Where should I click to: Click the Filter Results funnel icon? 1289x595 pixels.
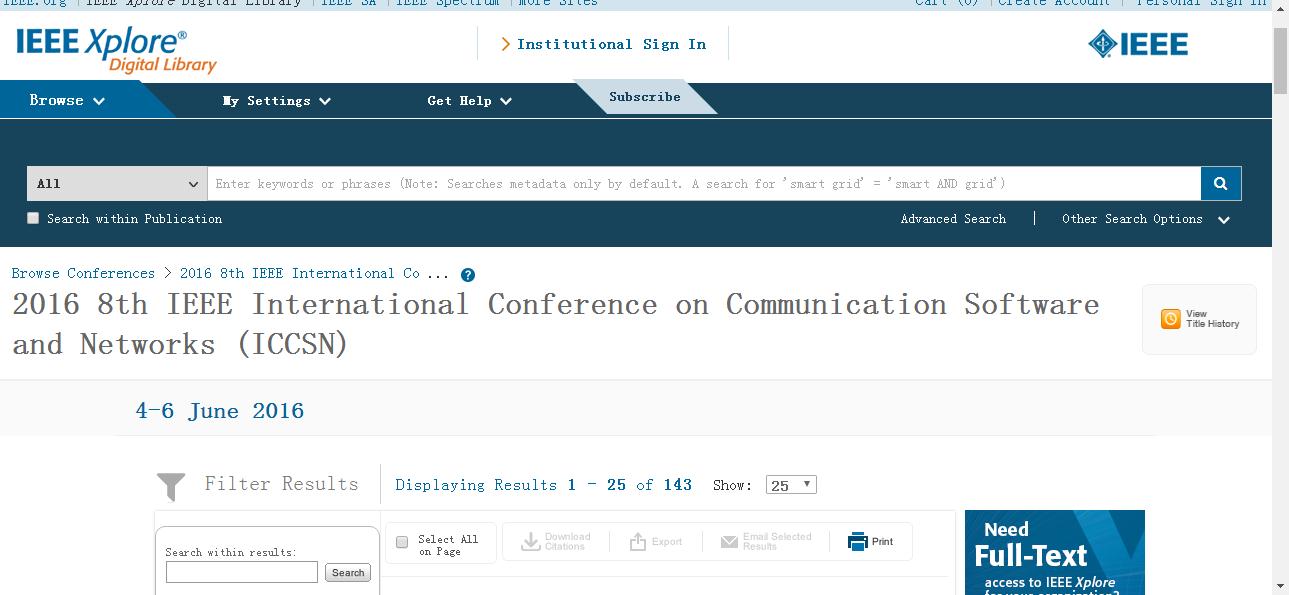pyautogui.click(x=171, y=487)
